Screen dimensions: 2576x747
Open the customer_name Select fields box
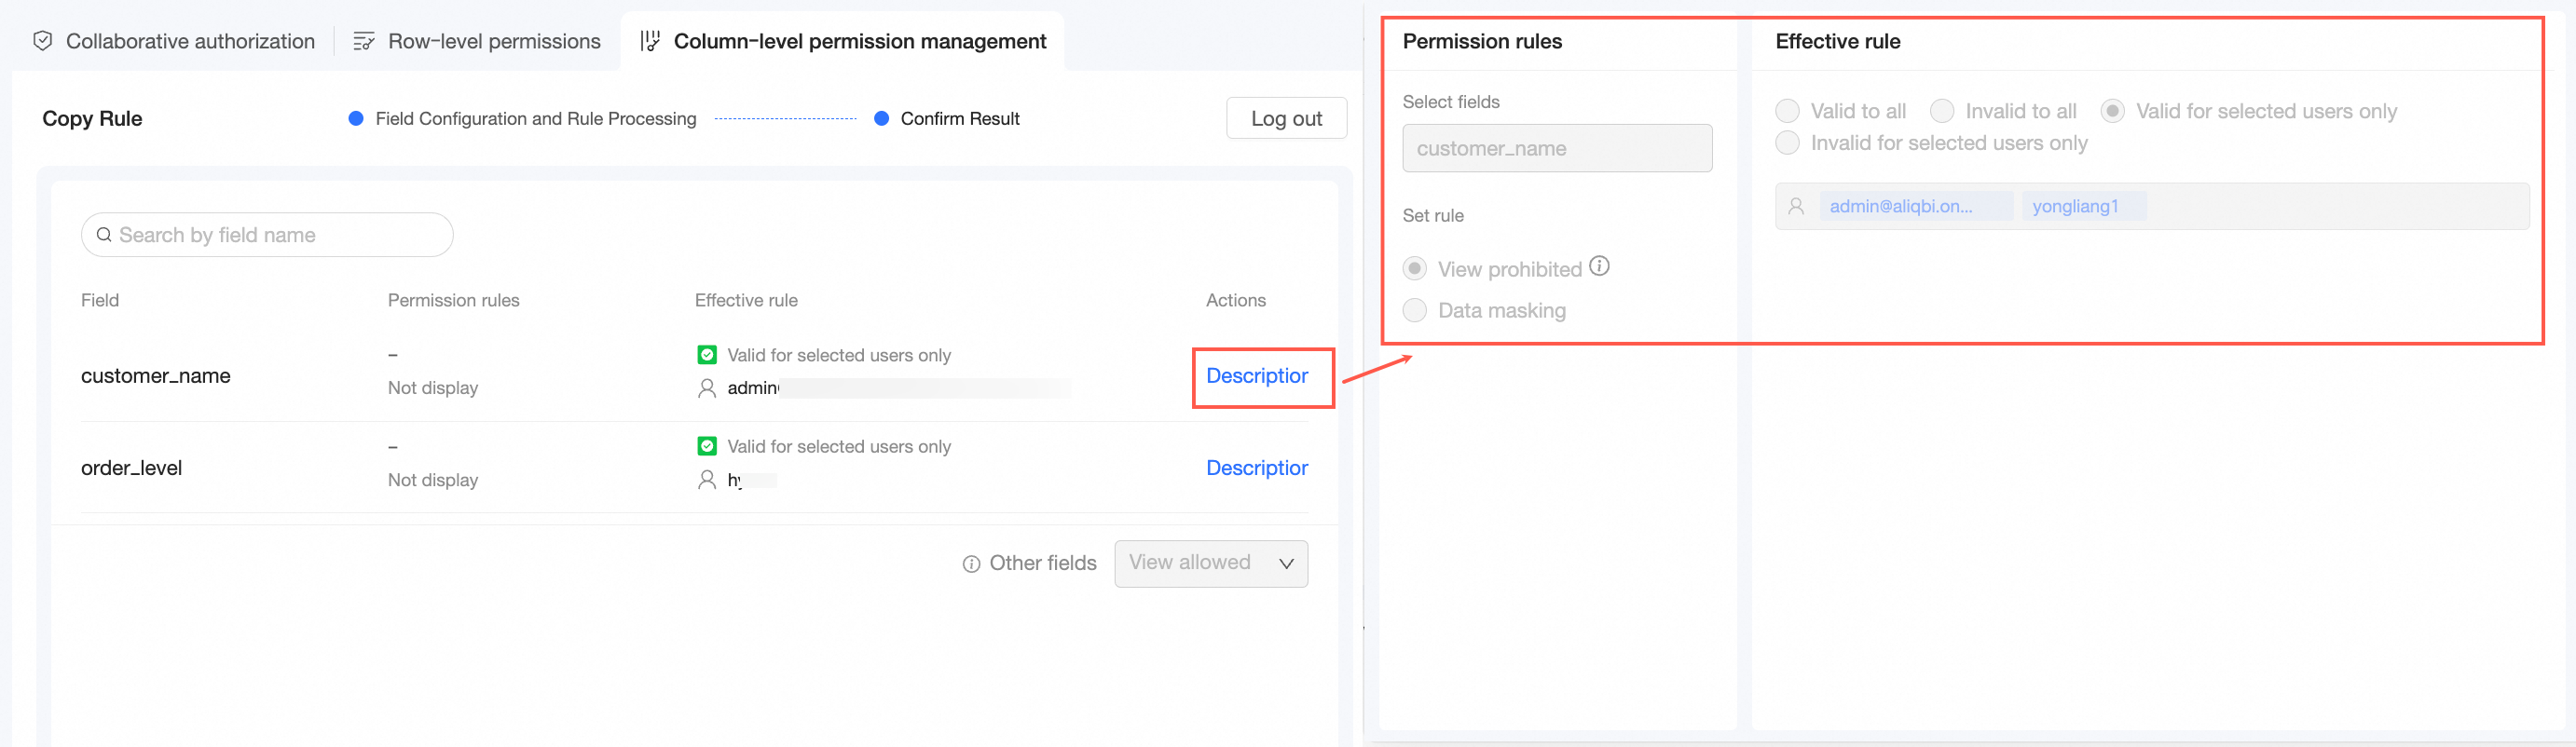pos(1556,149)
